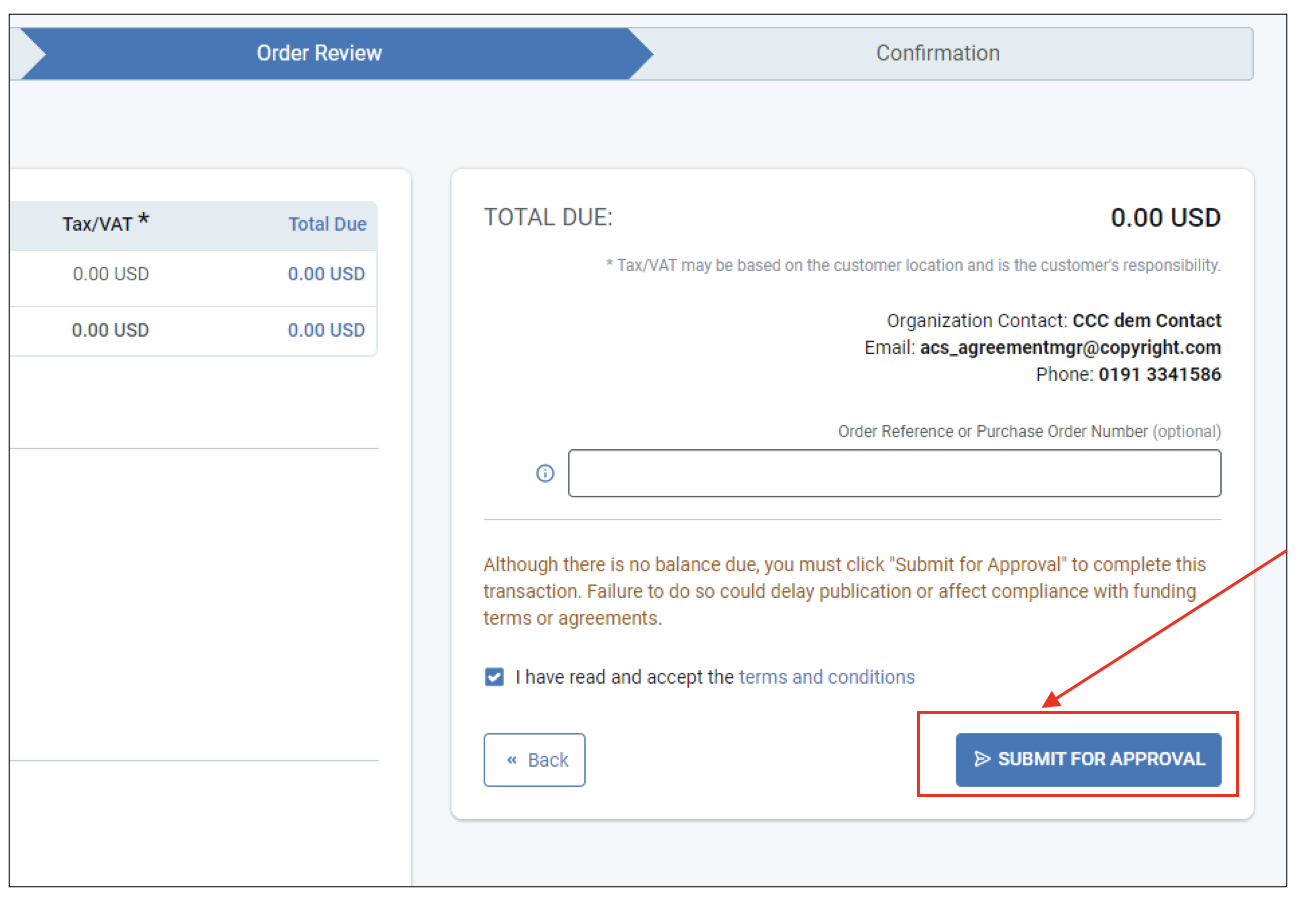Click the first row Total Due amount

click(326, 274)
